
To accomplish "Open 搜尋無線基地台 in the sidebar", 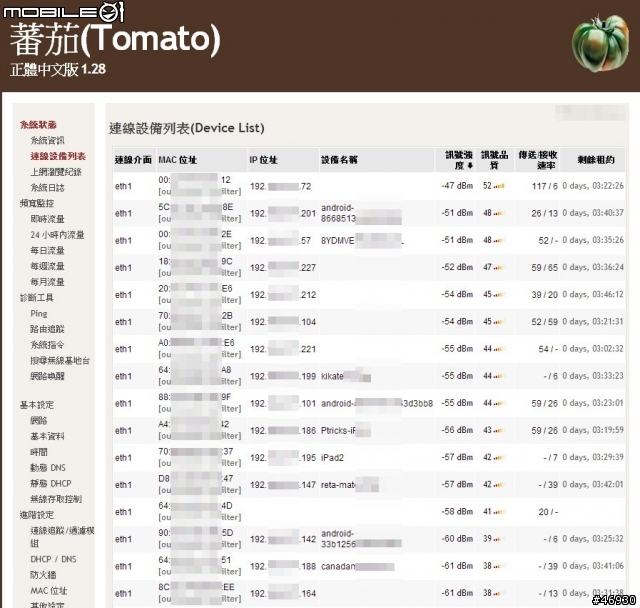I will (60, 360).
